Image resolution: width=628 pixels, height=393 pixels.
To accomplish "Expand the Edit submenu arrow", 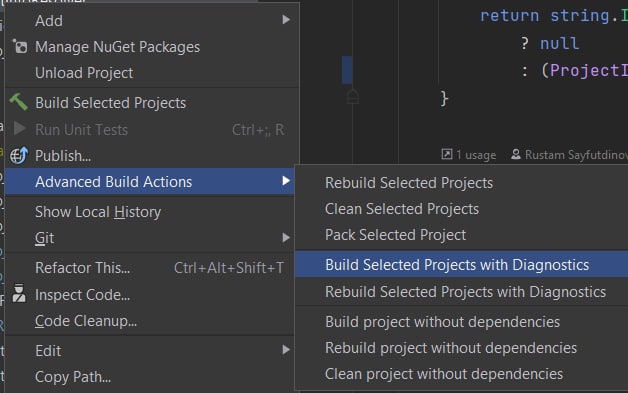I will tap(286, 350).
